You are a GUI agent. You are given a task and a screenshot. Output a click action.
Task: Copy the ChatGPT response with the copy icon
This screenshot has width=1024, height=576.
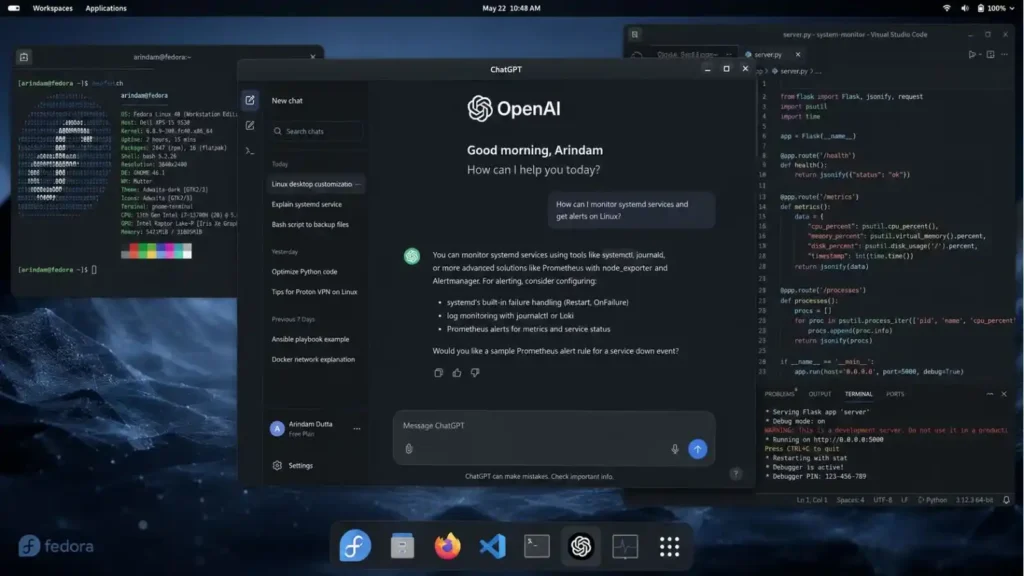[438, 373]
